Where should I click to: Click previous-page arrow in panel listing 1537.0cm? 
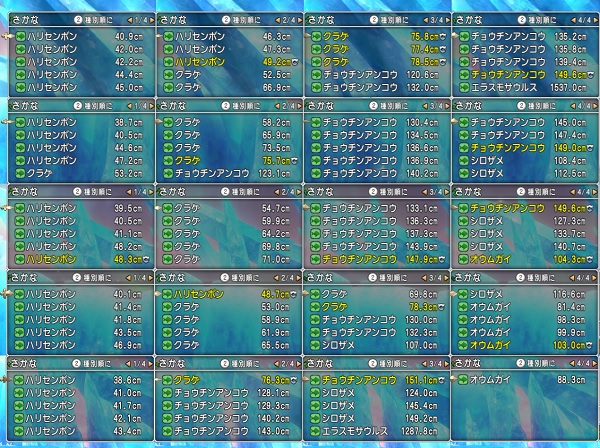click(574, 20)
